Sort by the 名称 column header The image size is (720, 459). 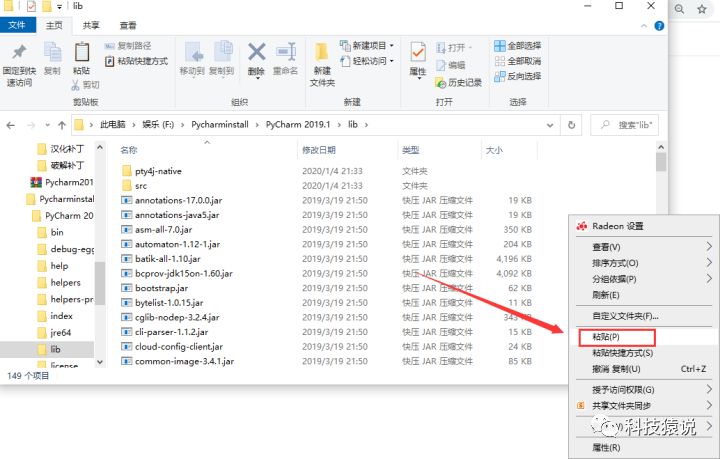point(129,150)
